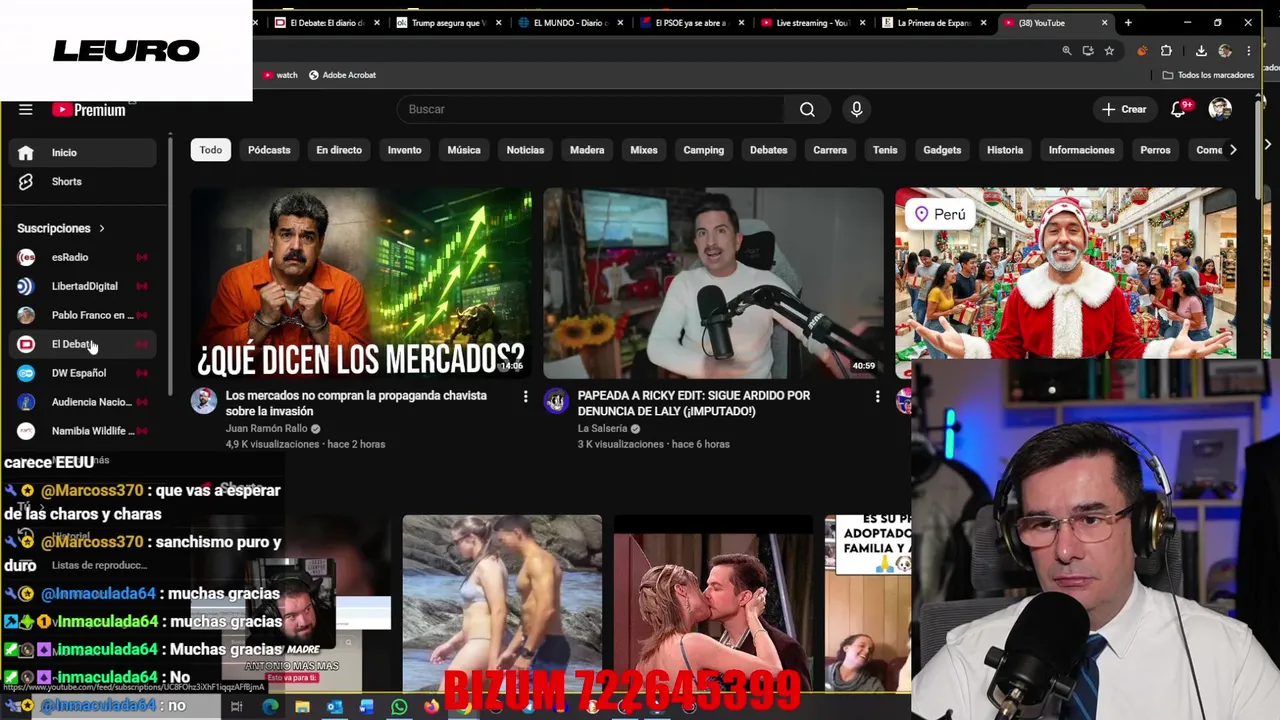The height and width of the screenshot is (720, 1280).
Task: Open the El Debate subscription
Action: [x=82, y=344]
